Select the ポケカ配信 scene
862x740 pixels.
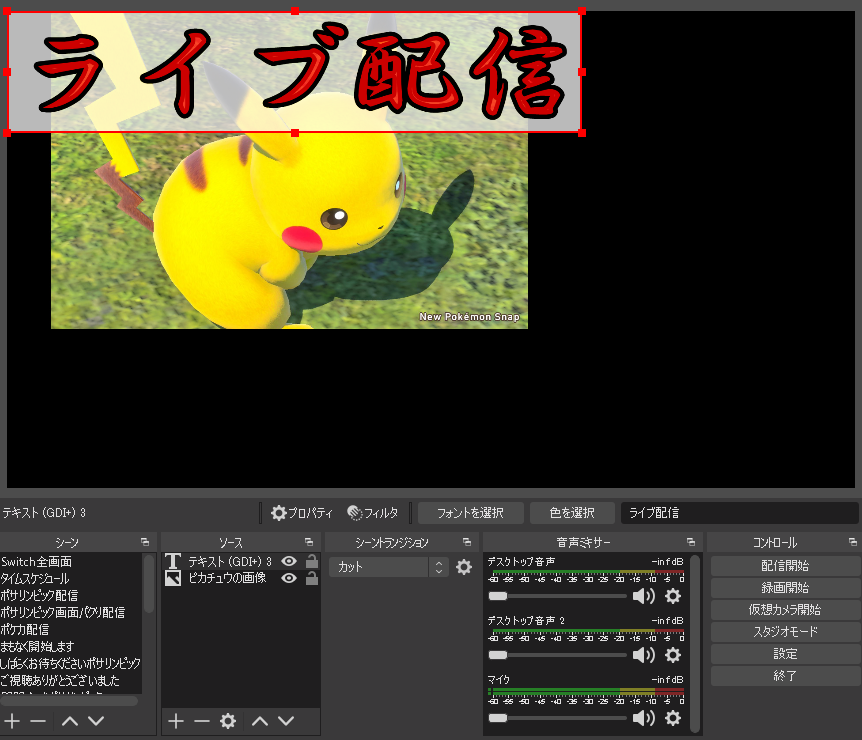71,629
